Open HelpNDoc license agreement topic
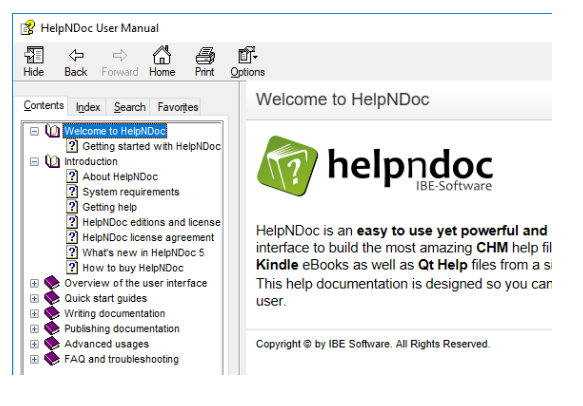The image size is (583, 406). 148,237
